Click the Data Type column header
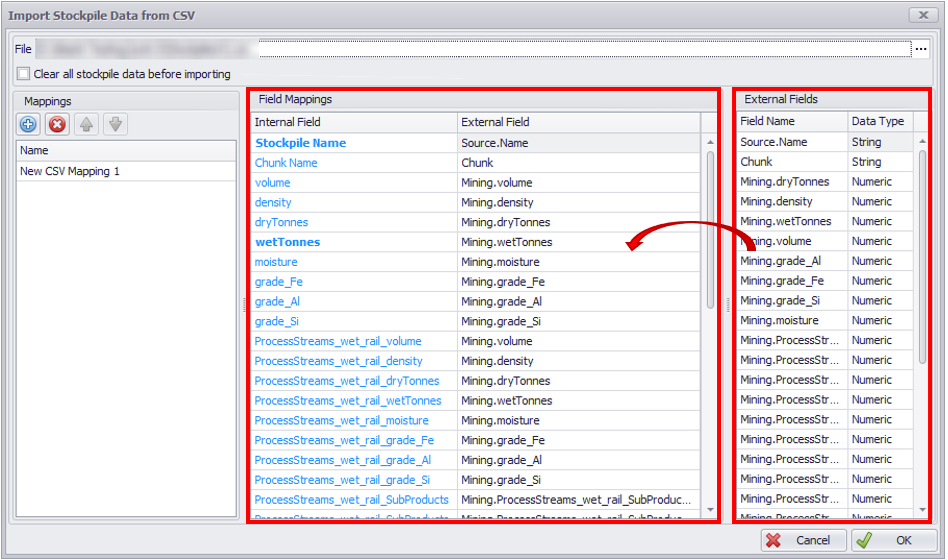This screenshot has width=948, height=560. [878, 121]
